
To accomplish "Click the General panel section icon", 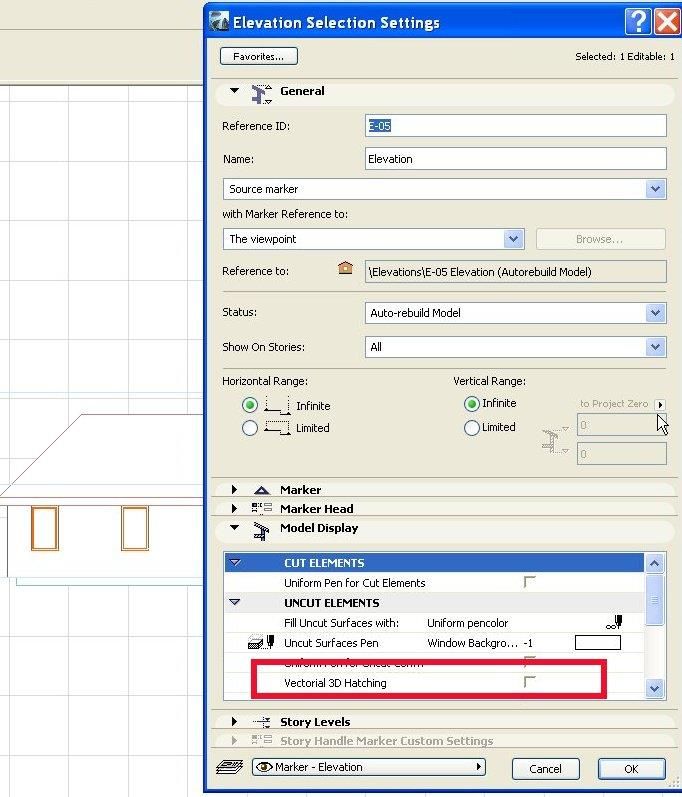I will (262, 94).
